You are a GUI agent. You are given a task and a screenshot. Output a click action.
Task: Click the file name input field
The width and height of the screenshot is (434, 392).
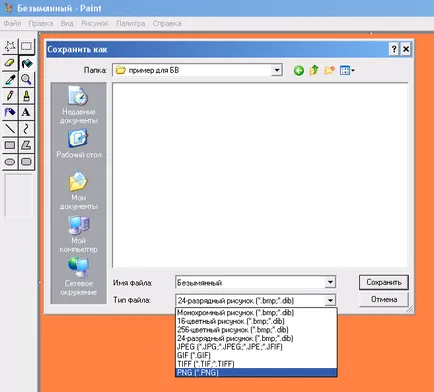[250, 283]
